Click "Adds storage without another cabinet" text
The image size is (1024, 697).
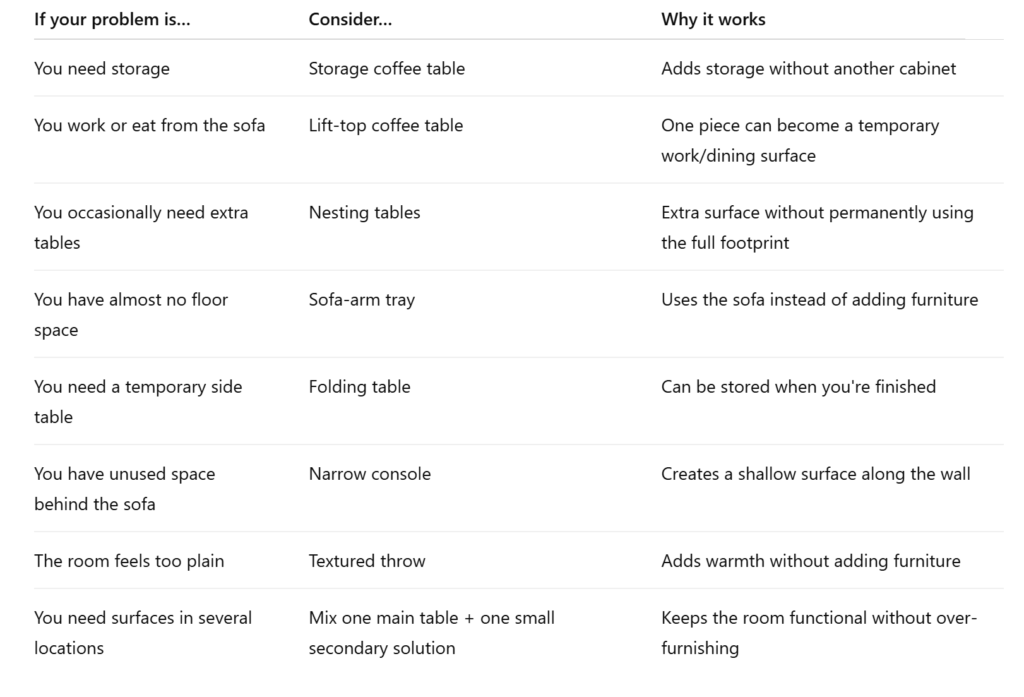coord(808,69)
